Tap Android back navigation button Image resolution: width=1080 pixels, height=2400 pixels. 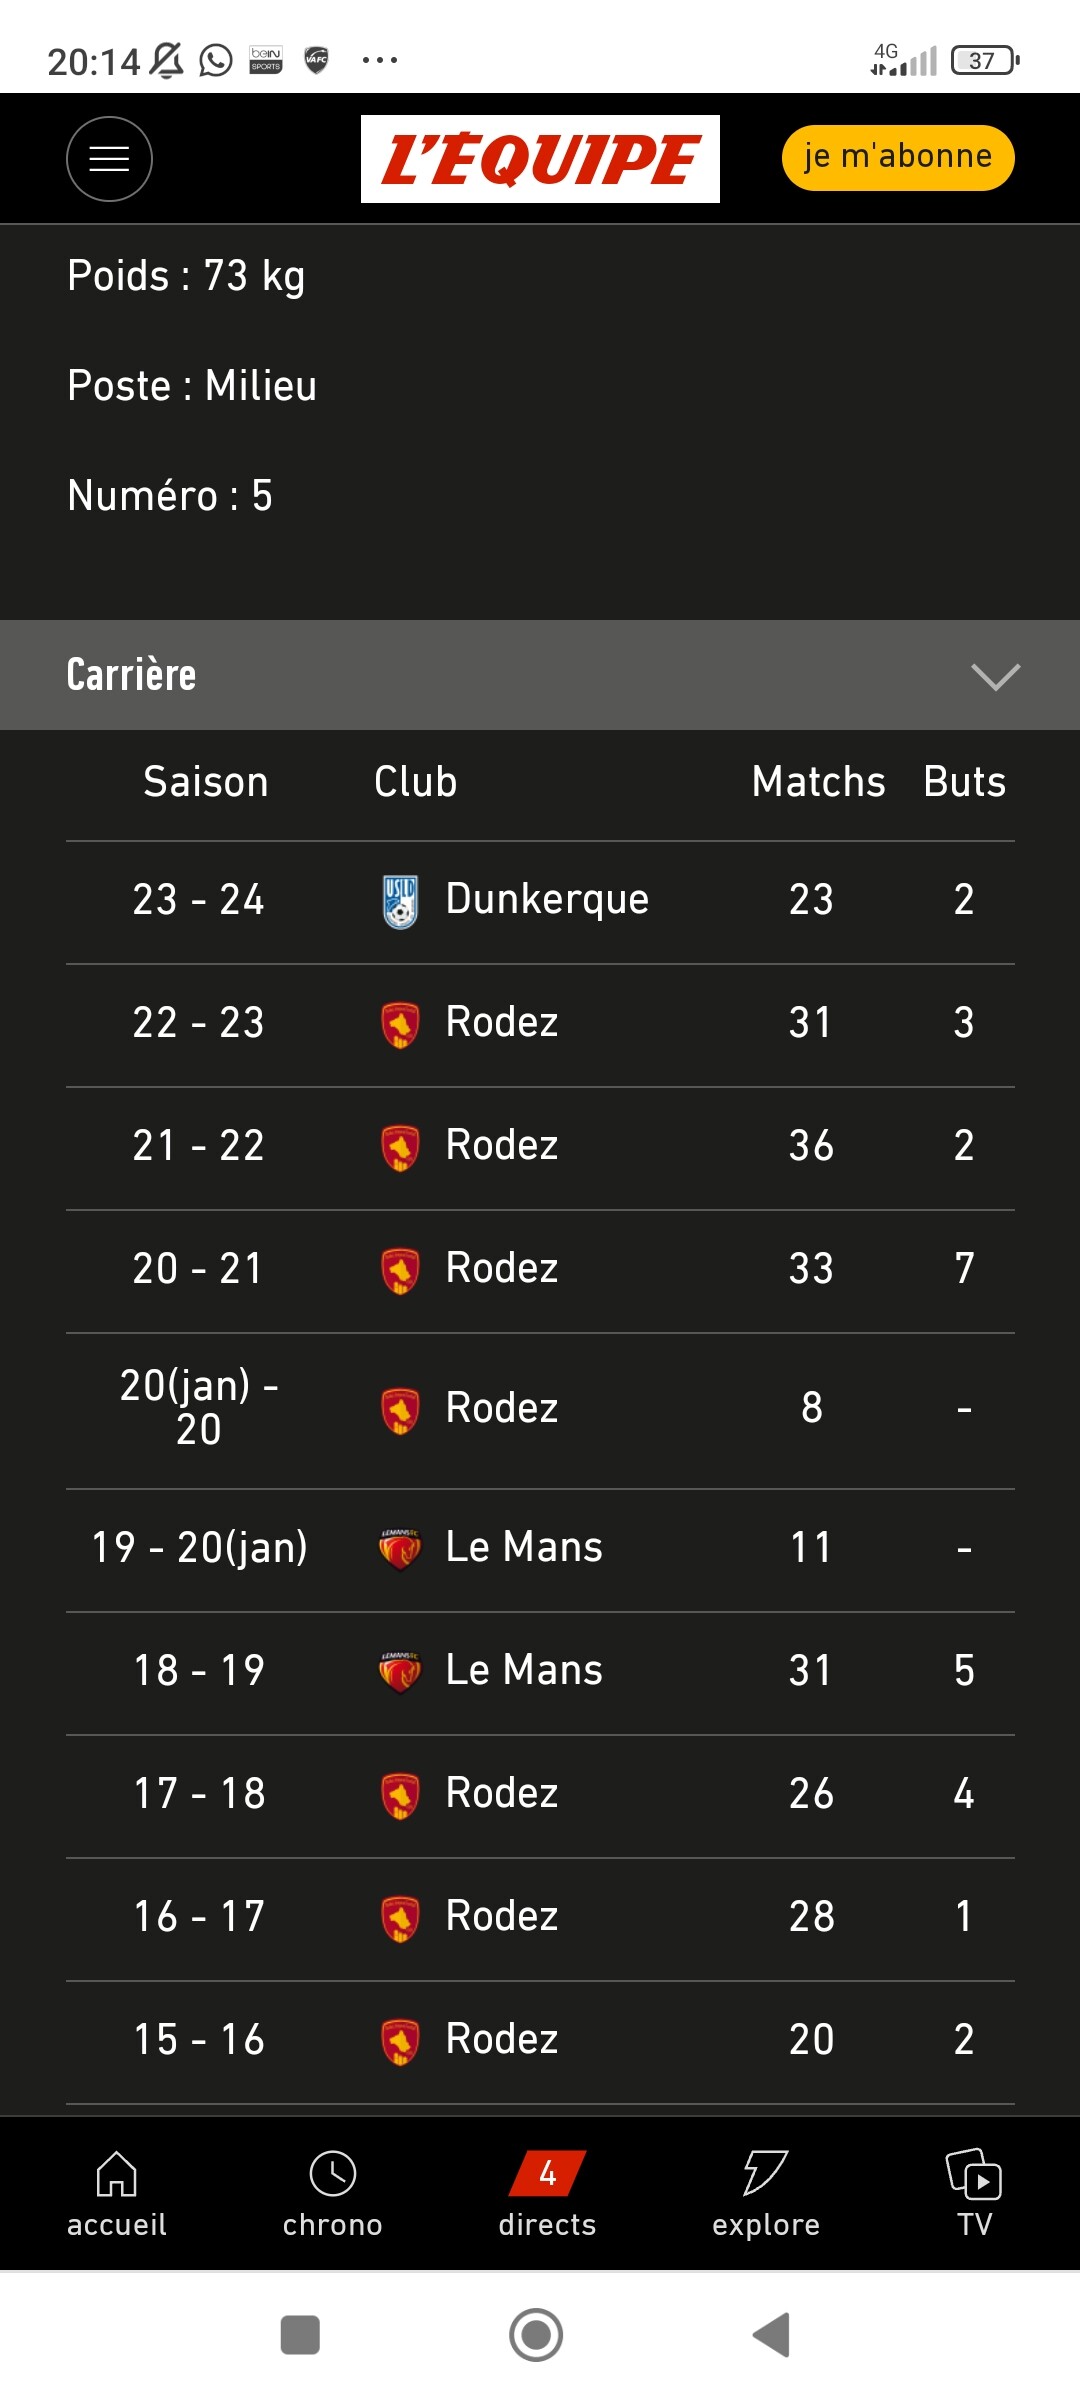[771, 2335]
